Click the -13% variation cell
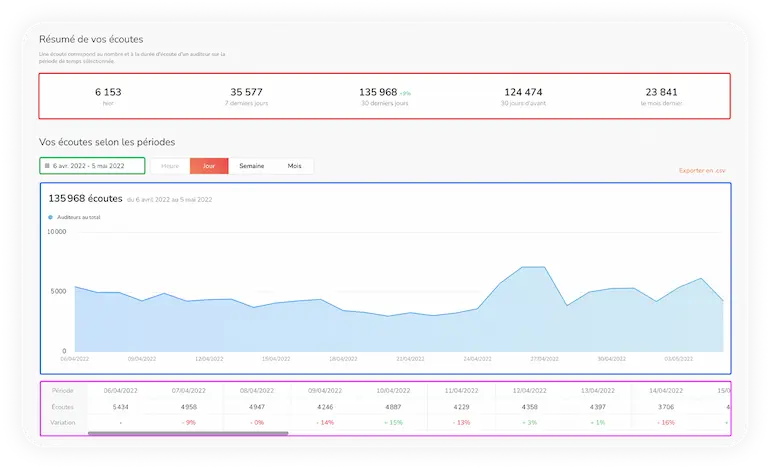This screenshot has width=770, height=469. 461,423
